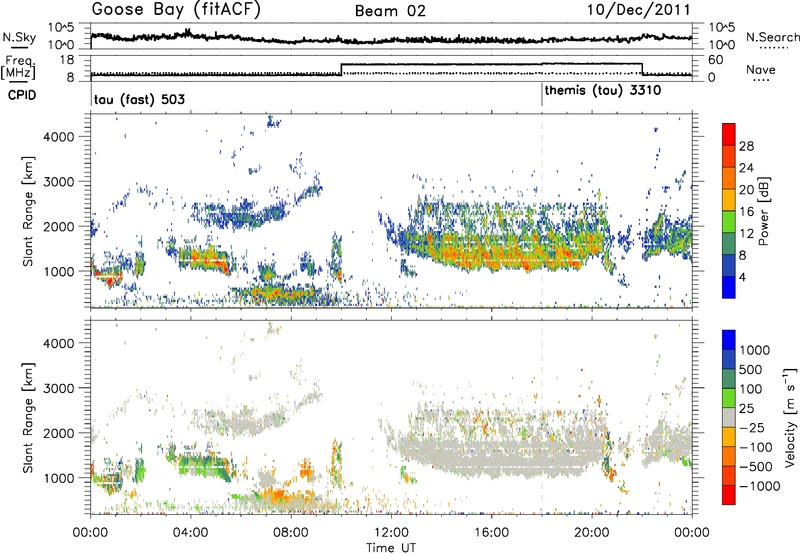Click 'Slant Range [km]' label of power panel

point(28,212)
